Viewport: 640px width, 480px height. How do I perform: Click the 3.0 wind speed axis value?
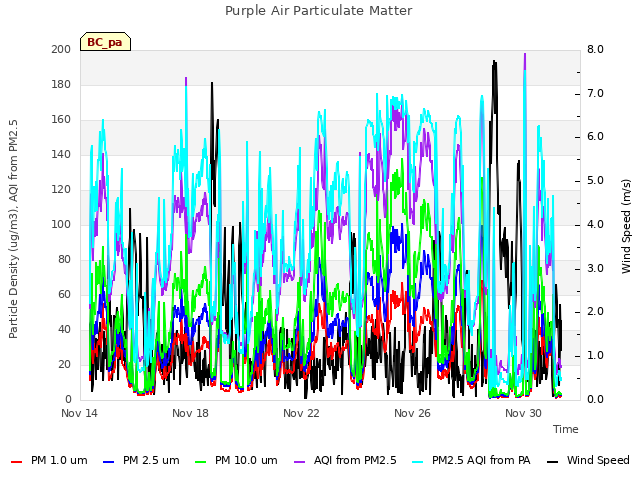596,269
